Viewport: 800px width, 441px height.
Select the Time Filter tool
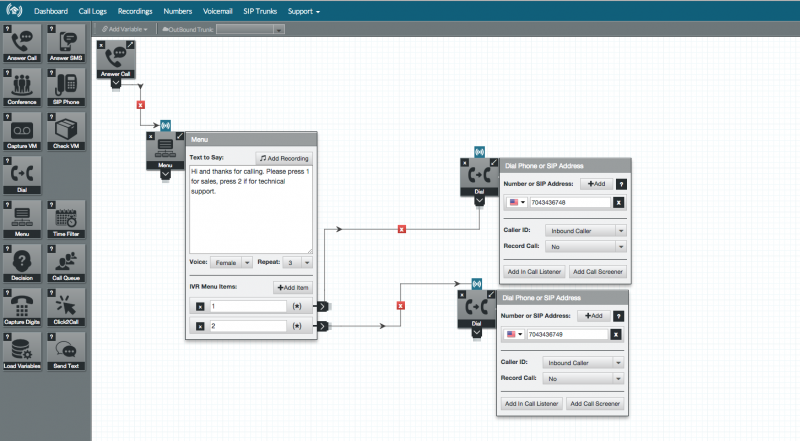point(66,220)
